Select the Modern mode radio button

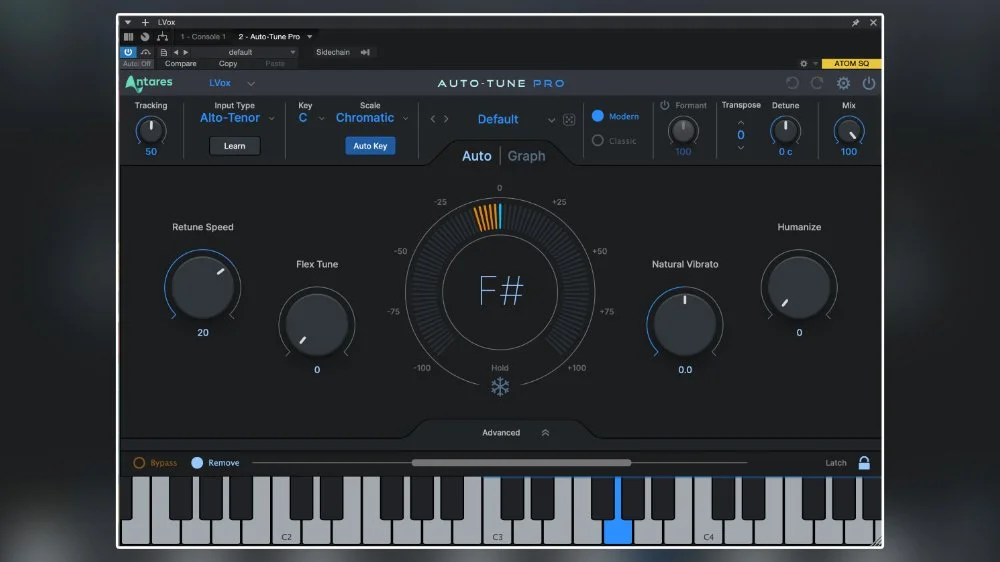point(598,116)
